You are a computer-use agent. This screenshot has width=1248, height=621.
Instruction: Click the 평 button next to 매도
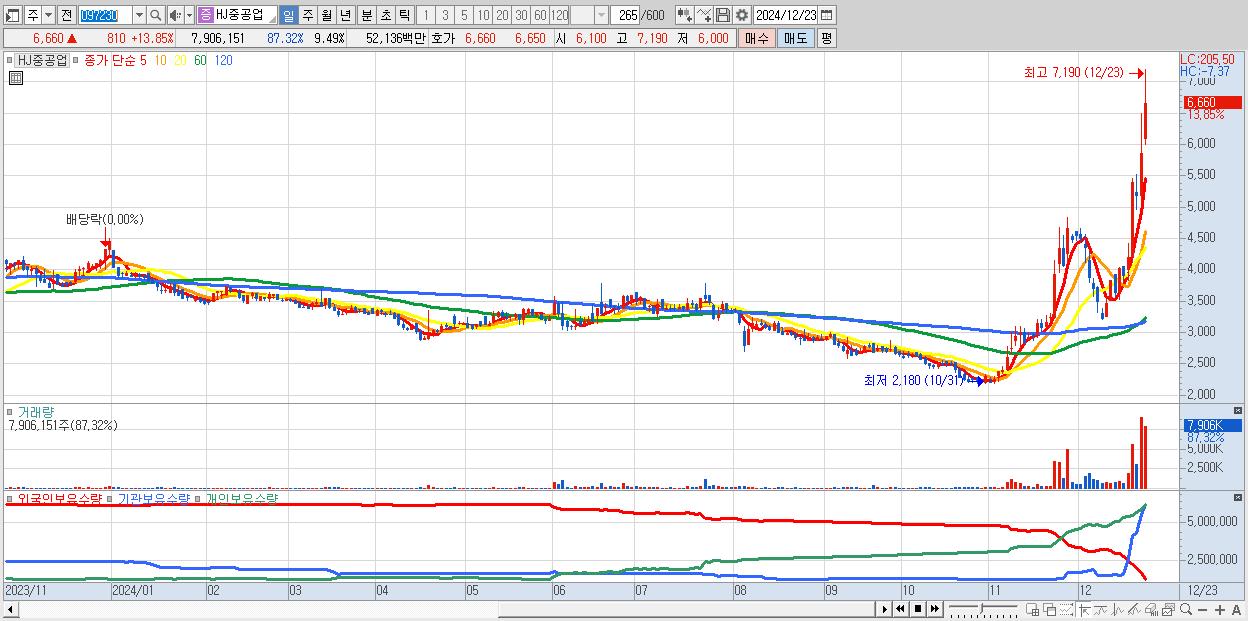(x=826, y=38)
